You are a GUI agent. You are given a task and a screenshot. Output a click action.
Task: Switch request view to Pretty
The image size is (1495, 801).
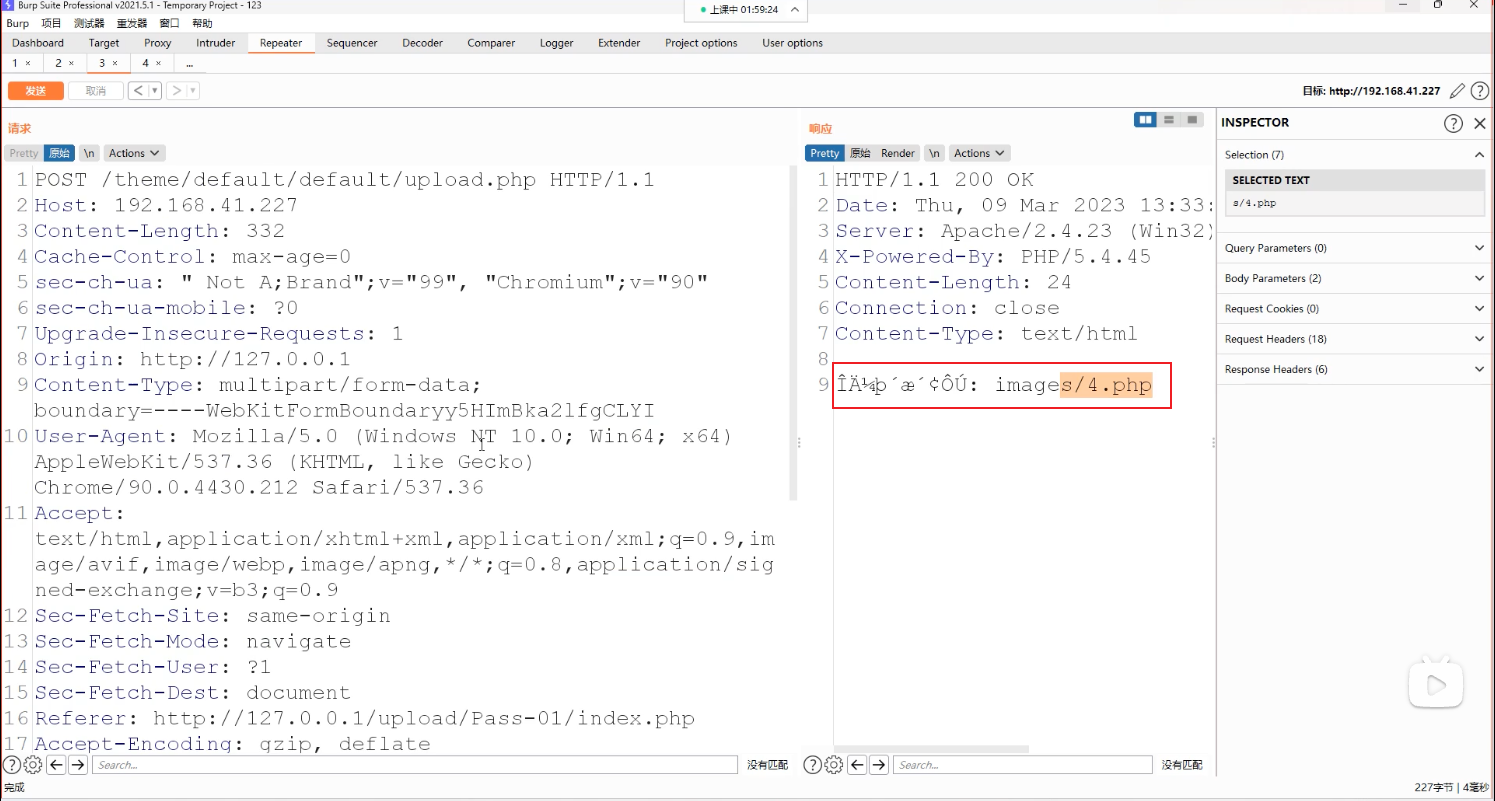[24, 153]
